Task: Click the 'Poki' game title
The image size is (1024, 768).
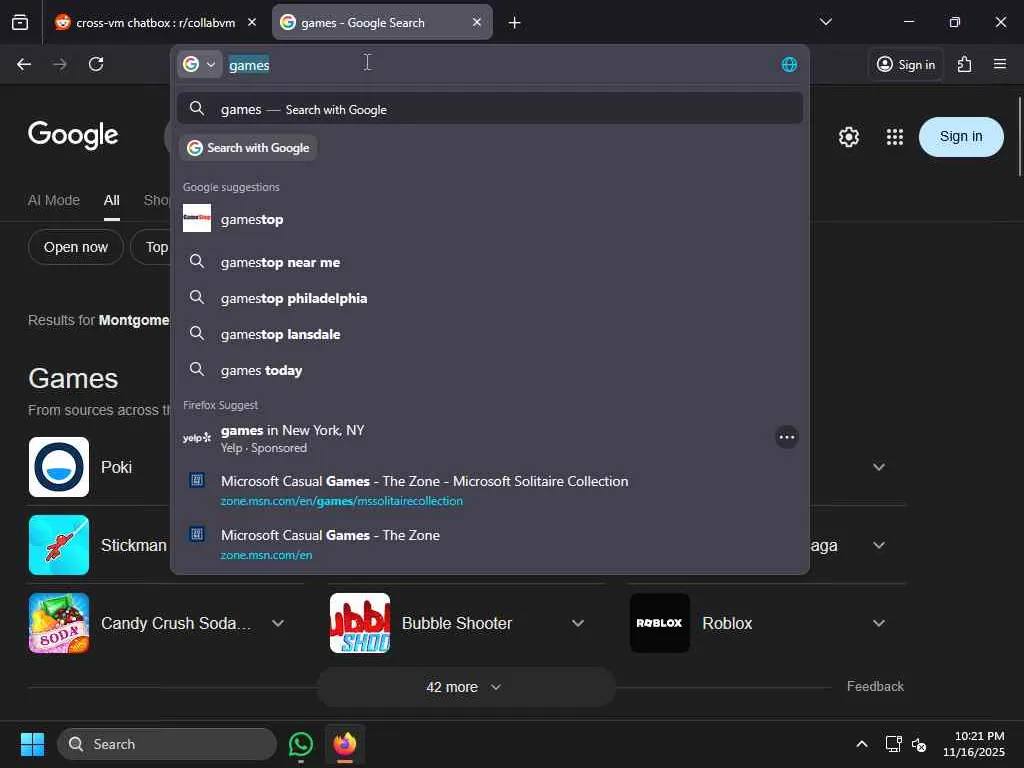Action: click(x=116, y=467)
